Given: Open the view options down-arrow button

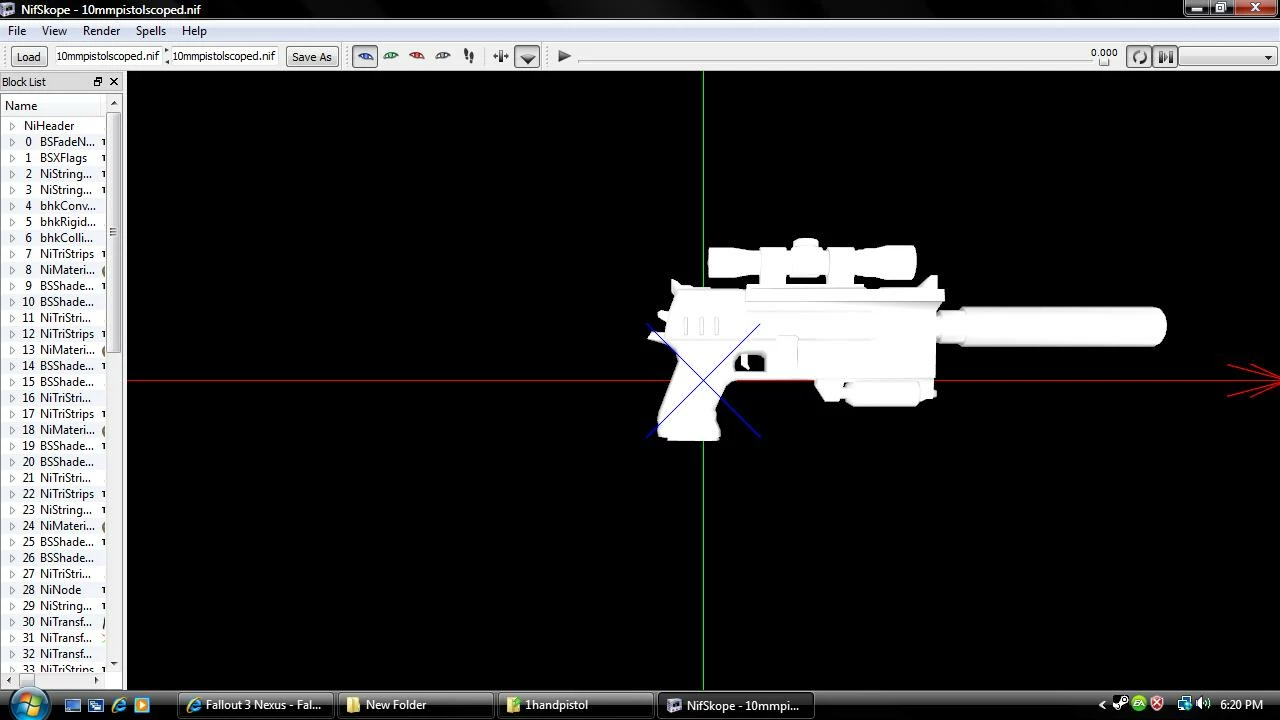Looking at the screenshot, I should click(528, 57).
